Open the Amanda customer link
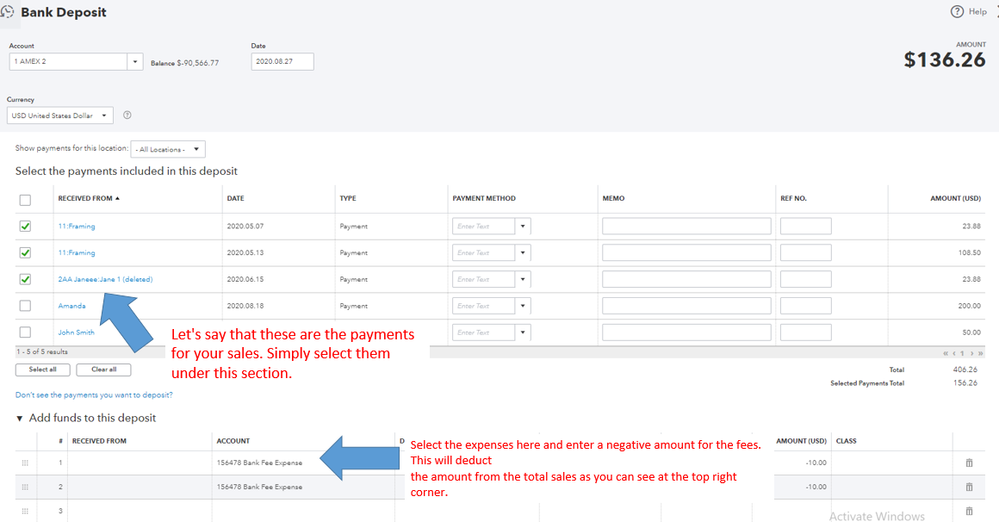Screen dimensions: 999x522 click(x=71, y=306)
